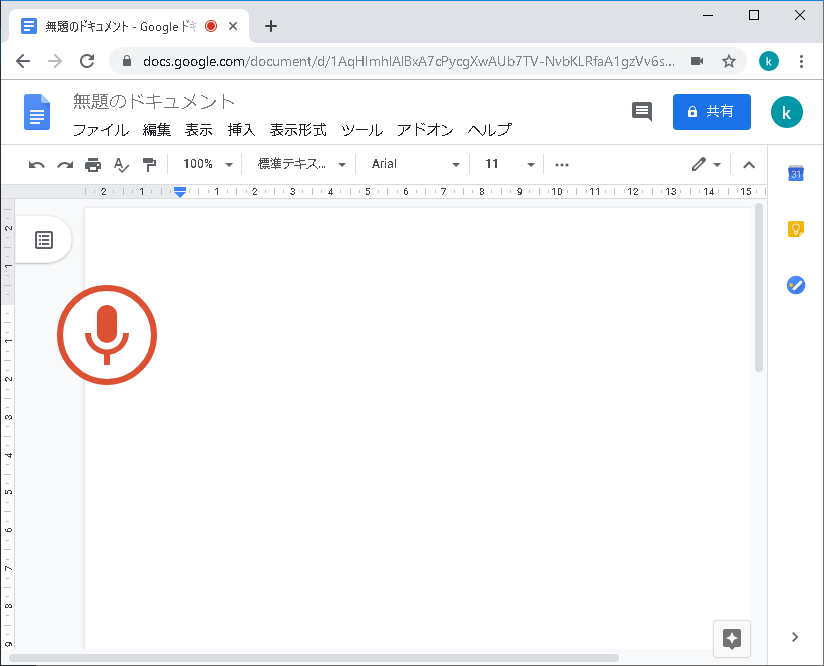The height and width of the screenshot is (666, 824).
Task: Open comment history speech bubble icon
Action: coord(642,112)
